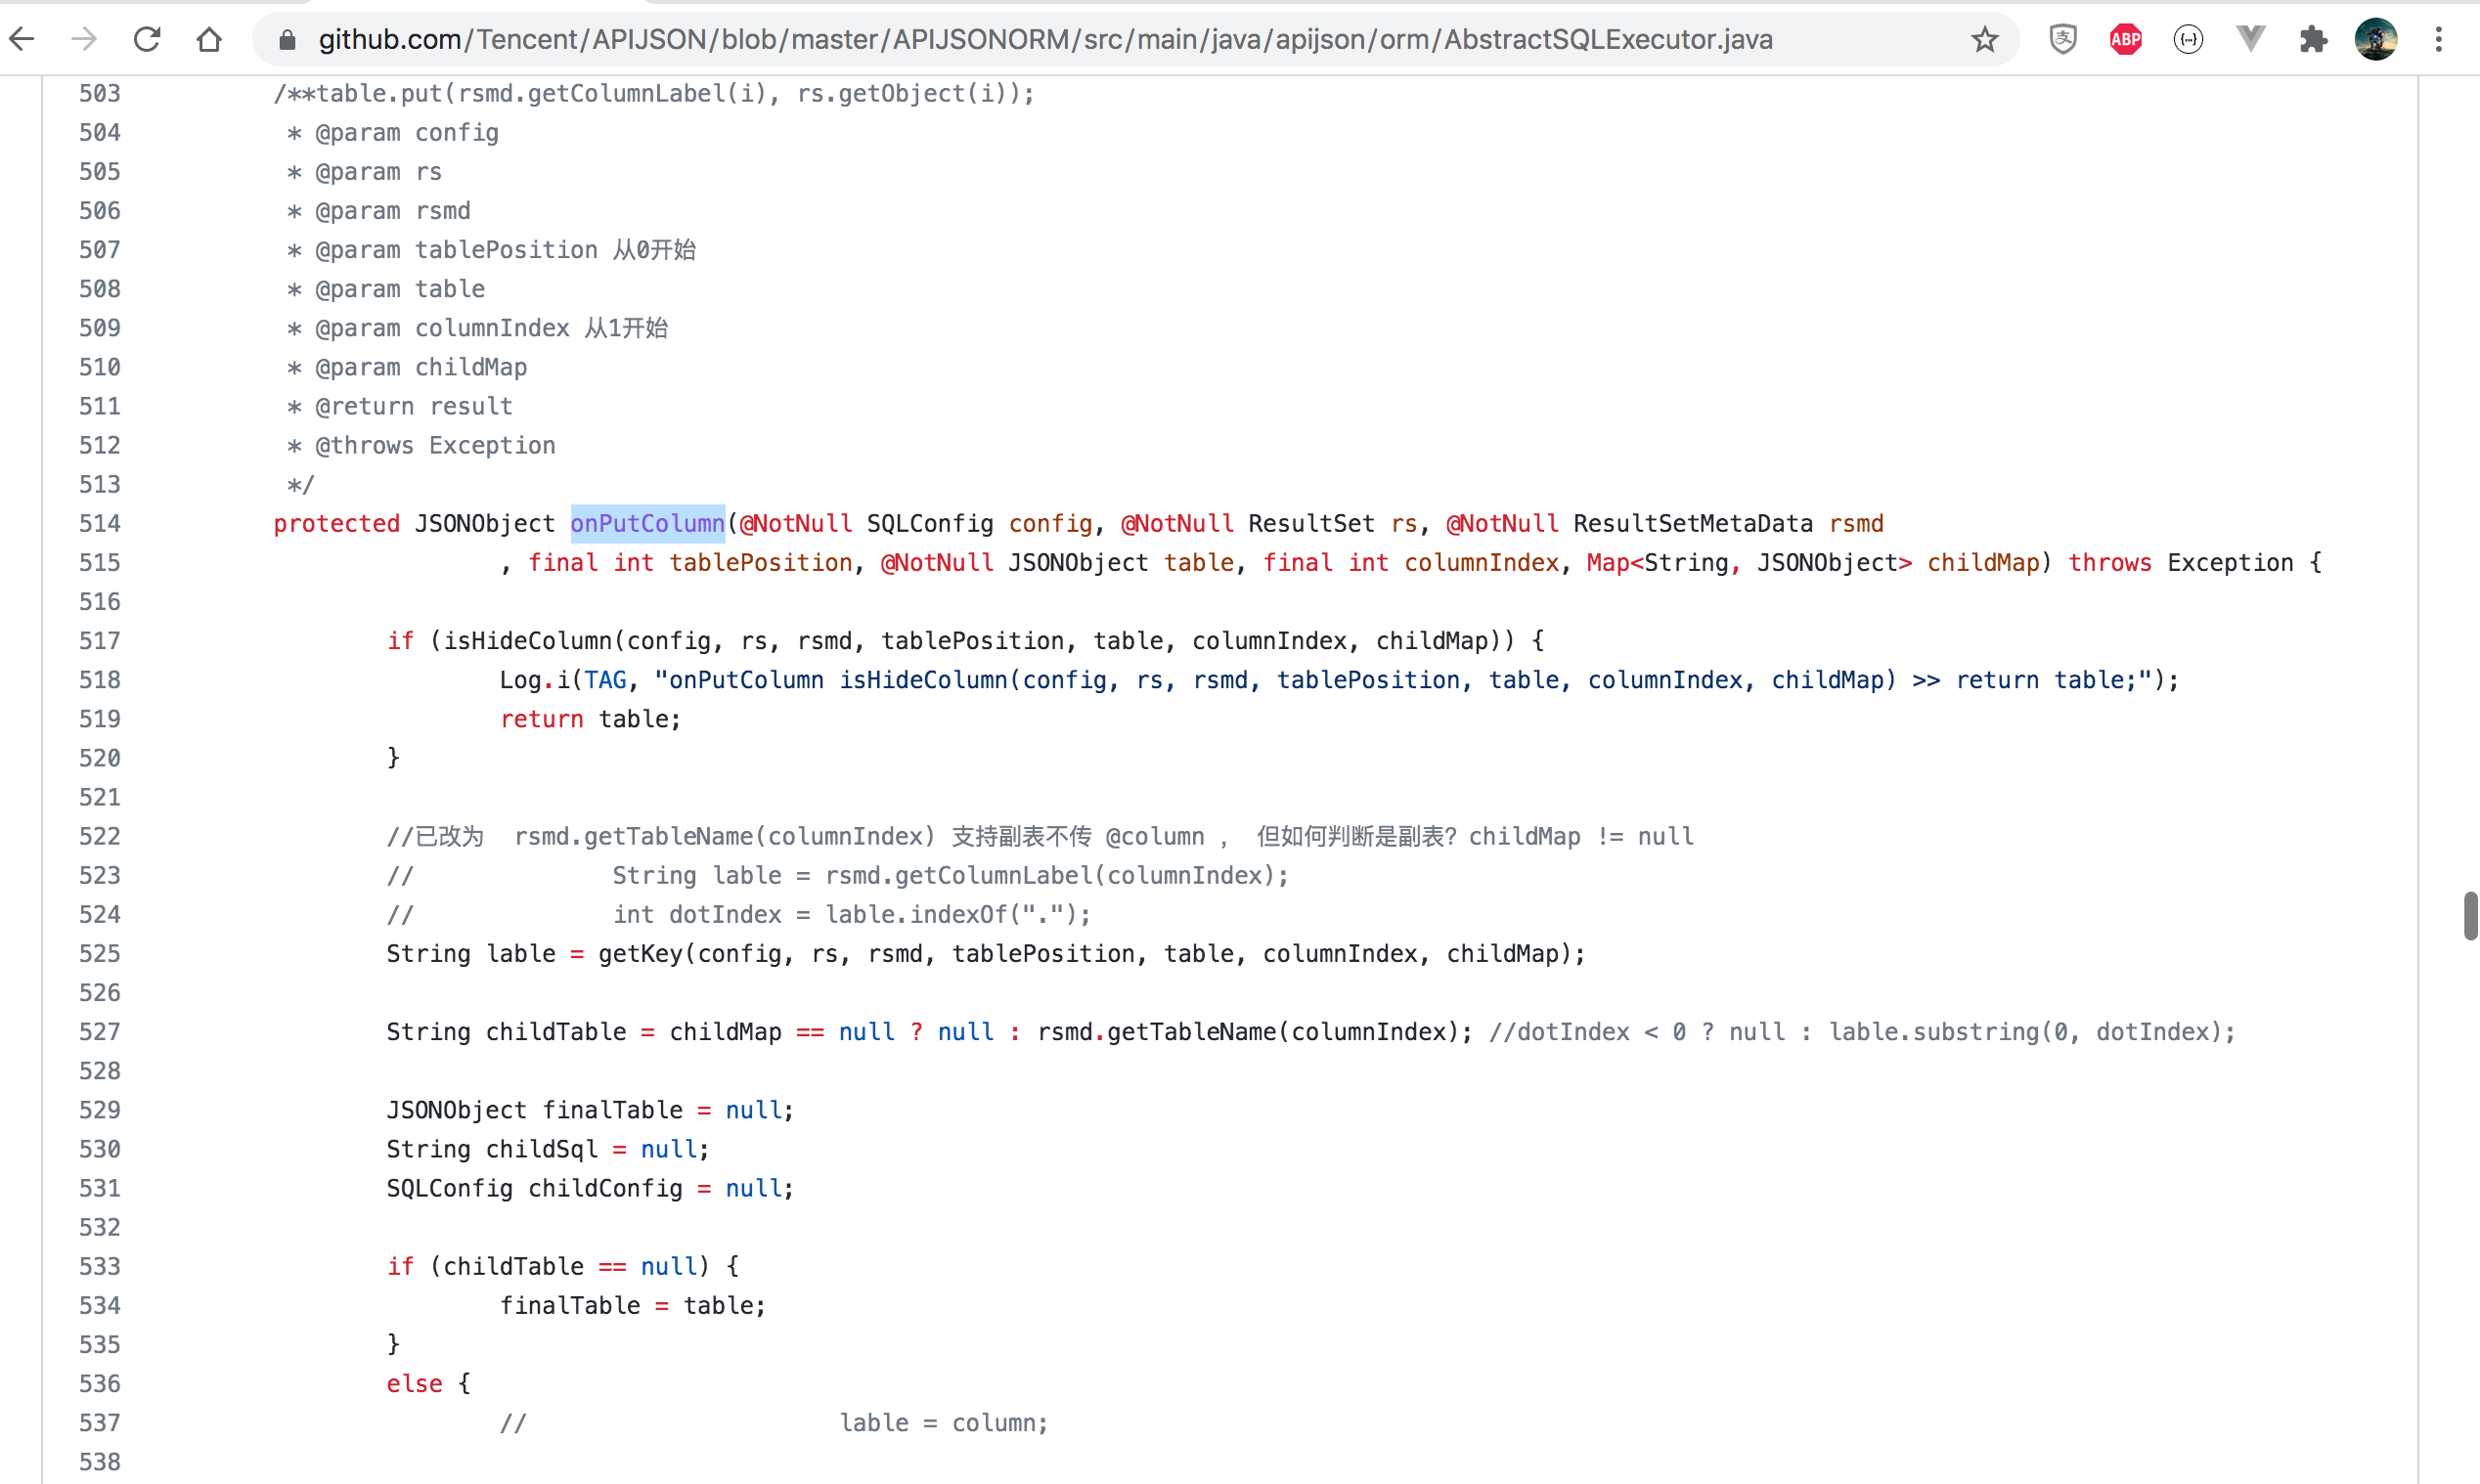Viewport: 2480px width, 1484px height.
Task: Reload the GitHub page
Action: (x=147, y=39)
